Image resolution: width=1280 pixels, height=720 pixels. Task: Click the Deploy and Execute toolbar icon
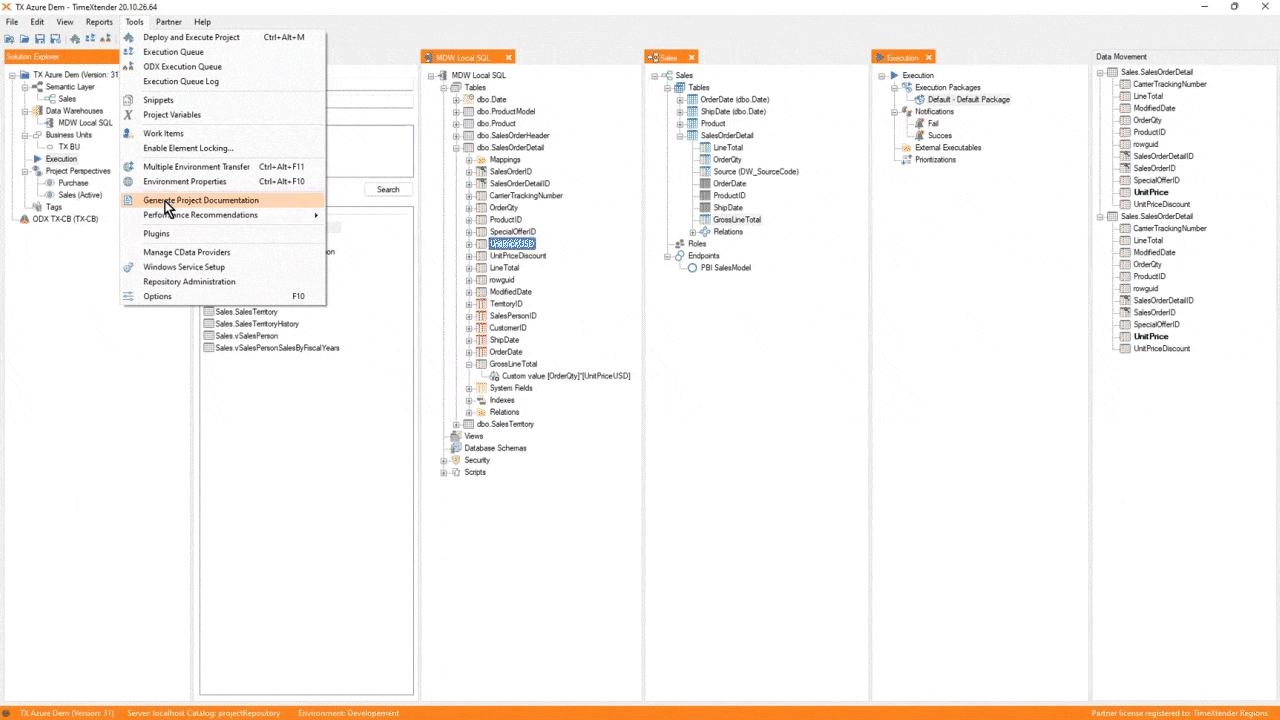pos(74,38)
